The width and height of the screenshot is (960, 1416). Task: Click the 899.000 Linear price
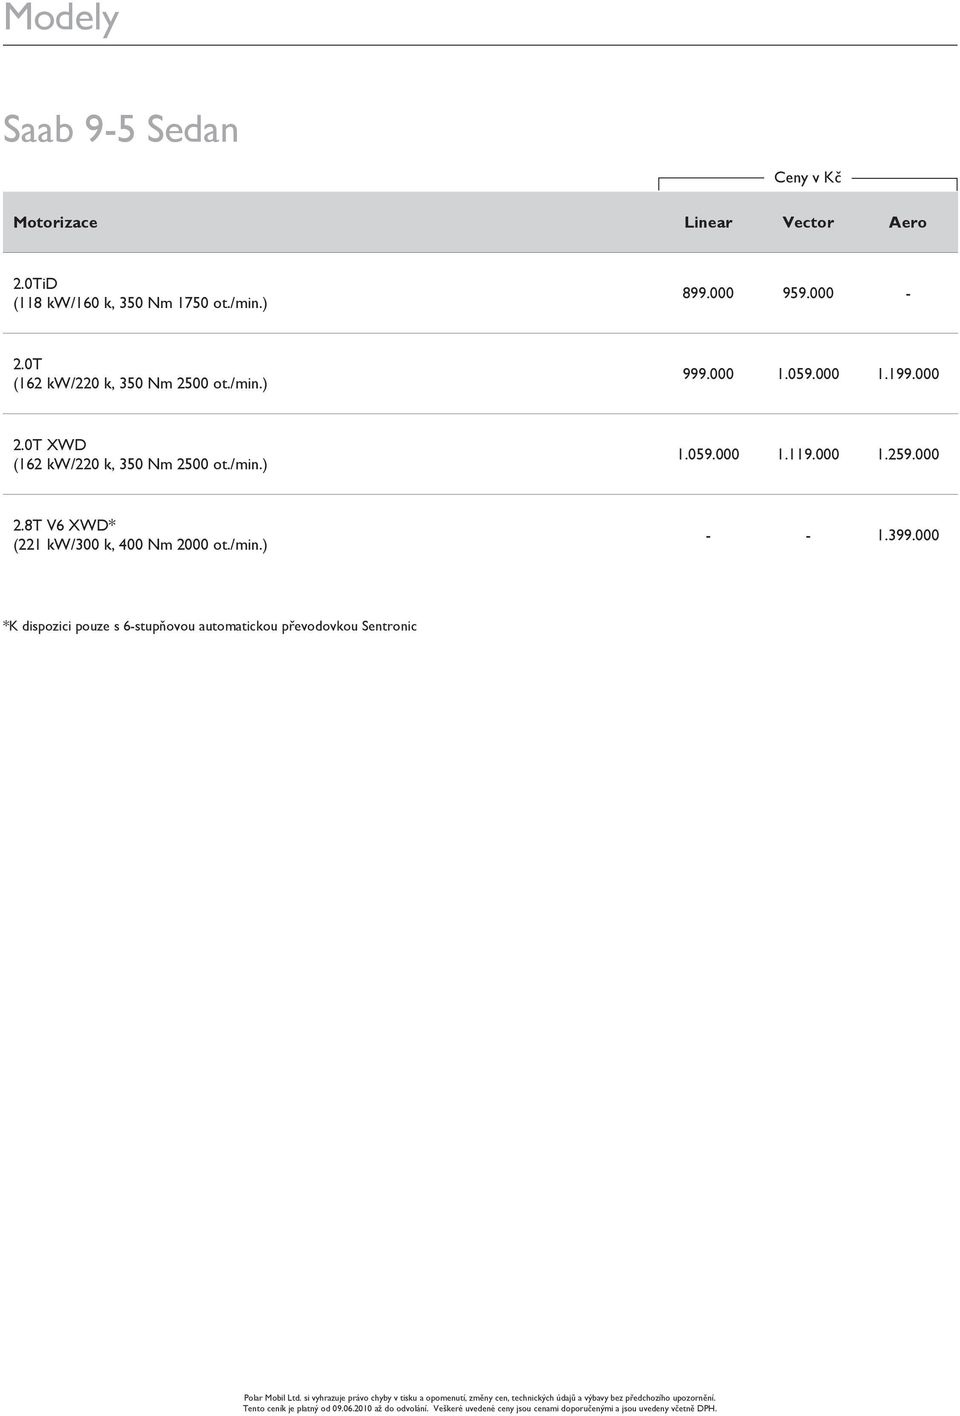pos(708,293)
